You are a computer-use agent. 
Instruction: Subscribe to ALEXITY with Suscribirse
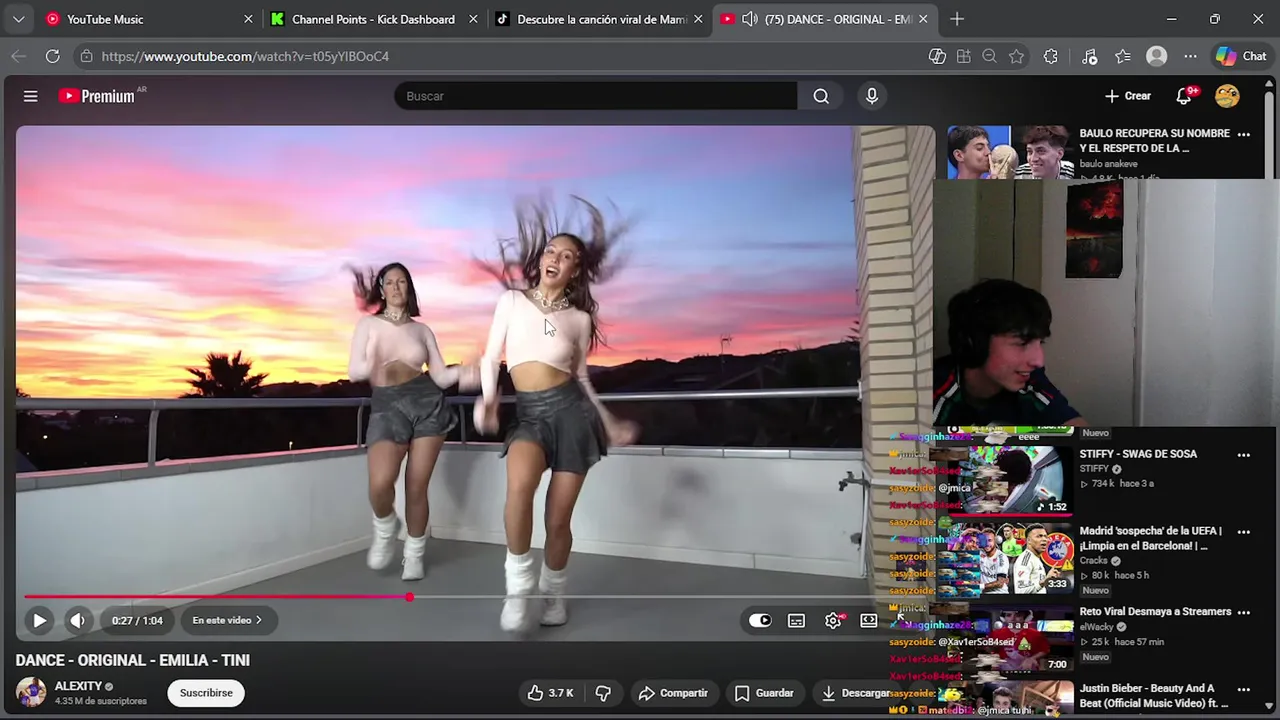[206, 693]
